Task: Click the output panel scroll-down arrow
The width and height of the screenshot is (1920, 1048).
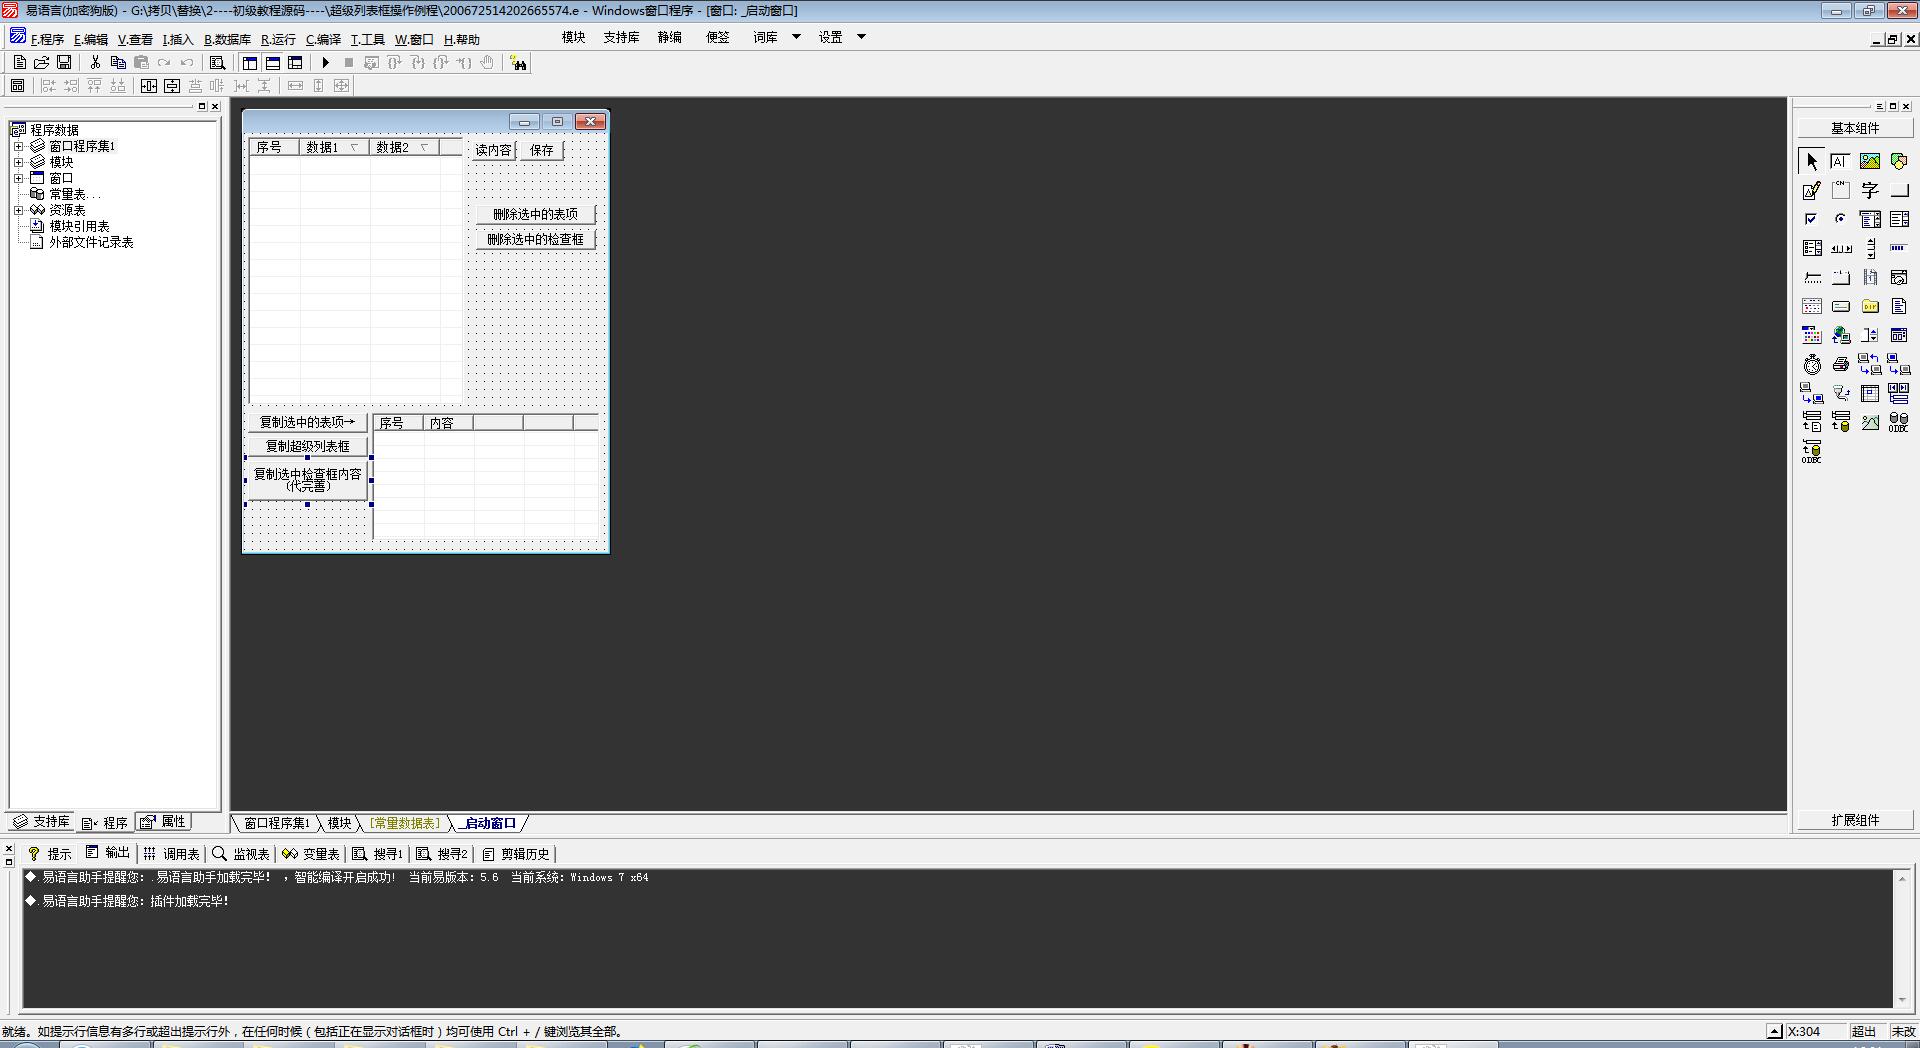Action: (1901, 1000)
